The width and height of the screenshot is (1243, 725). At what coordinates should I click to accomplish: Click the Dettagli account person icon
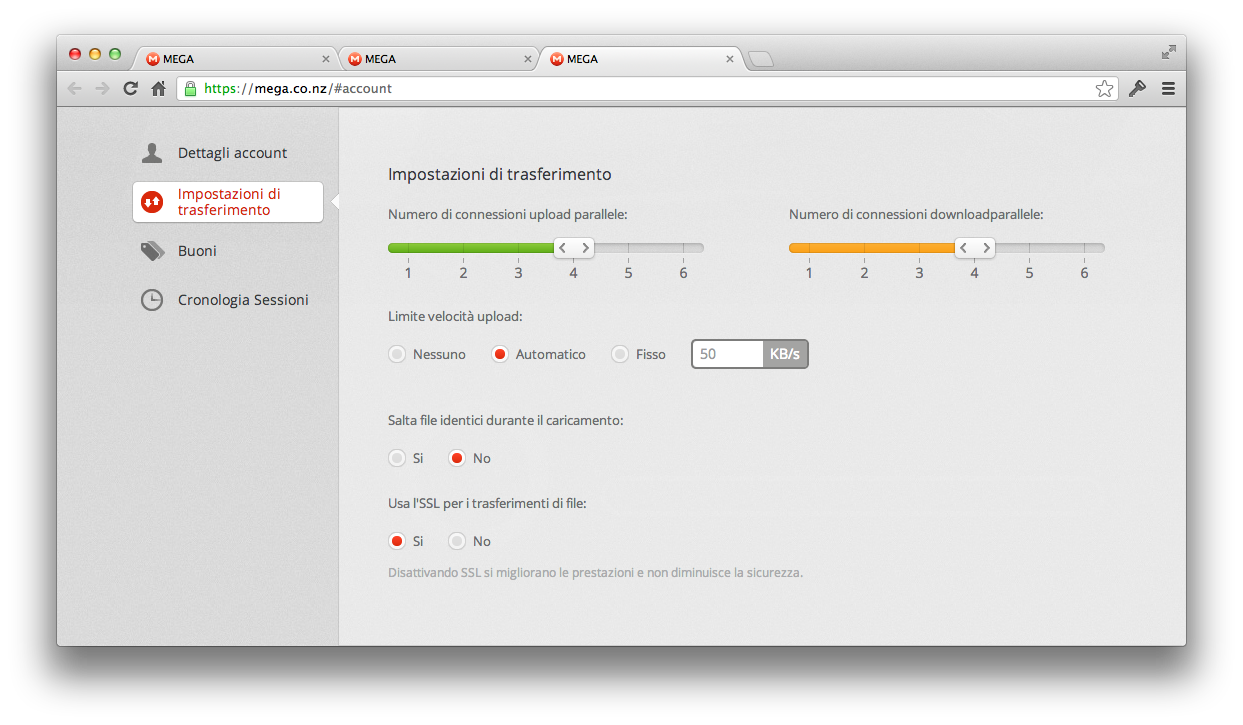tap(152, 153)
